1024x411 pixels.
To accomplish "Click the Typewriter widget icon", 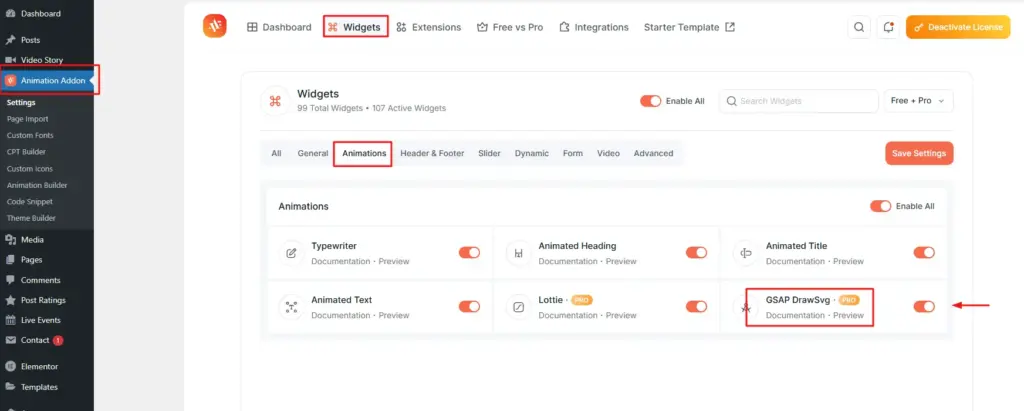I will [291, 253].
